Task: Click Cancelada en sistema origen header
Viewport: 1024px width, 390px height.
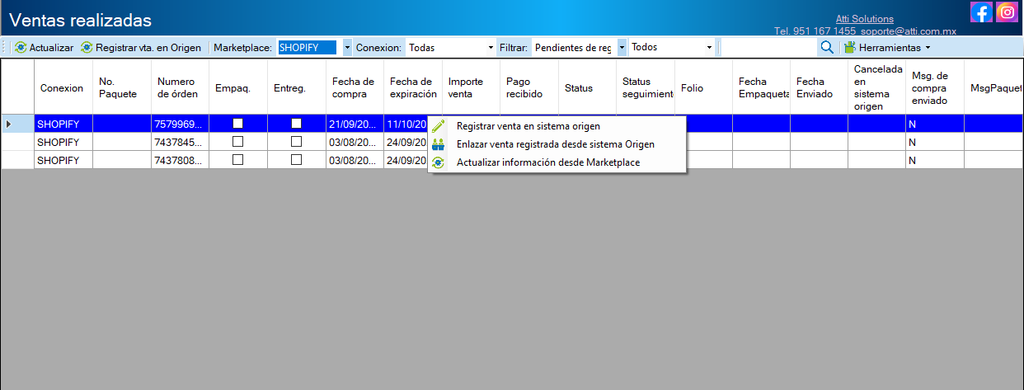Action: [876, 88]
